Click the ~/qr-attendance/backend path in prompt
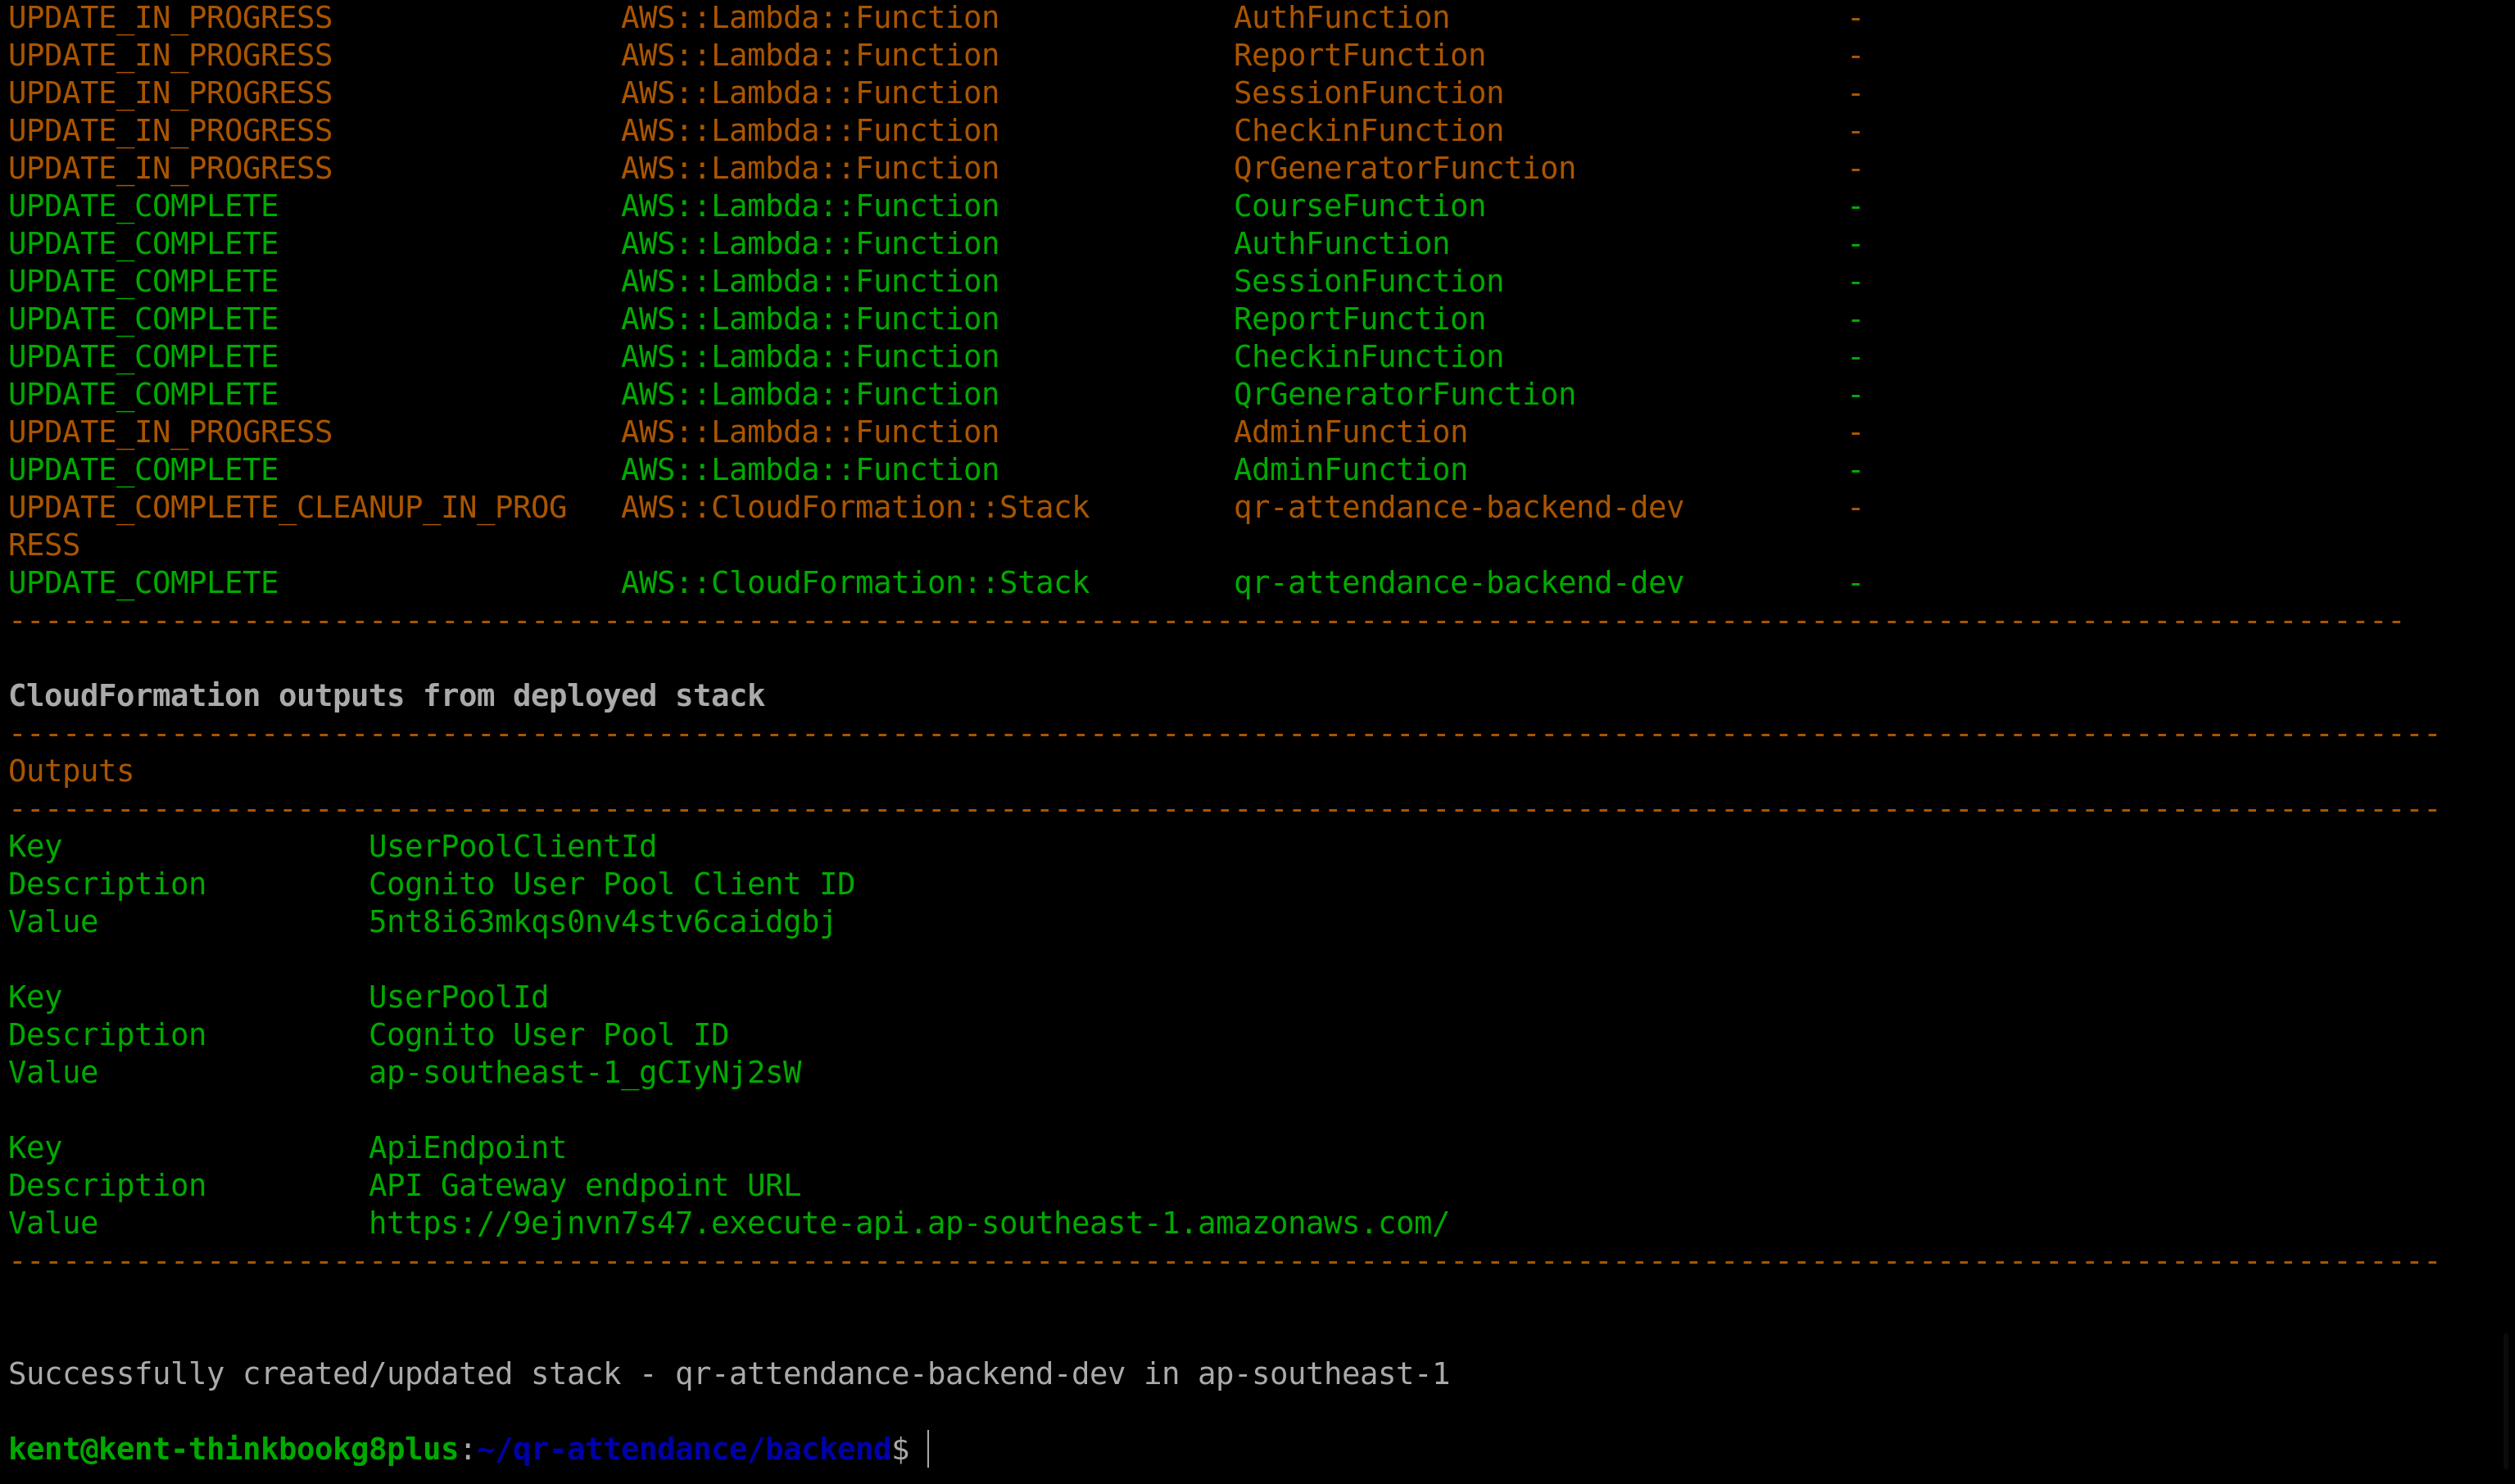 click(684, 1449)
